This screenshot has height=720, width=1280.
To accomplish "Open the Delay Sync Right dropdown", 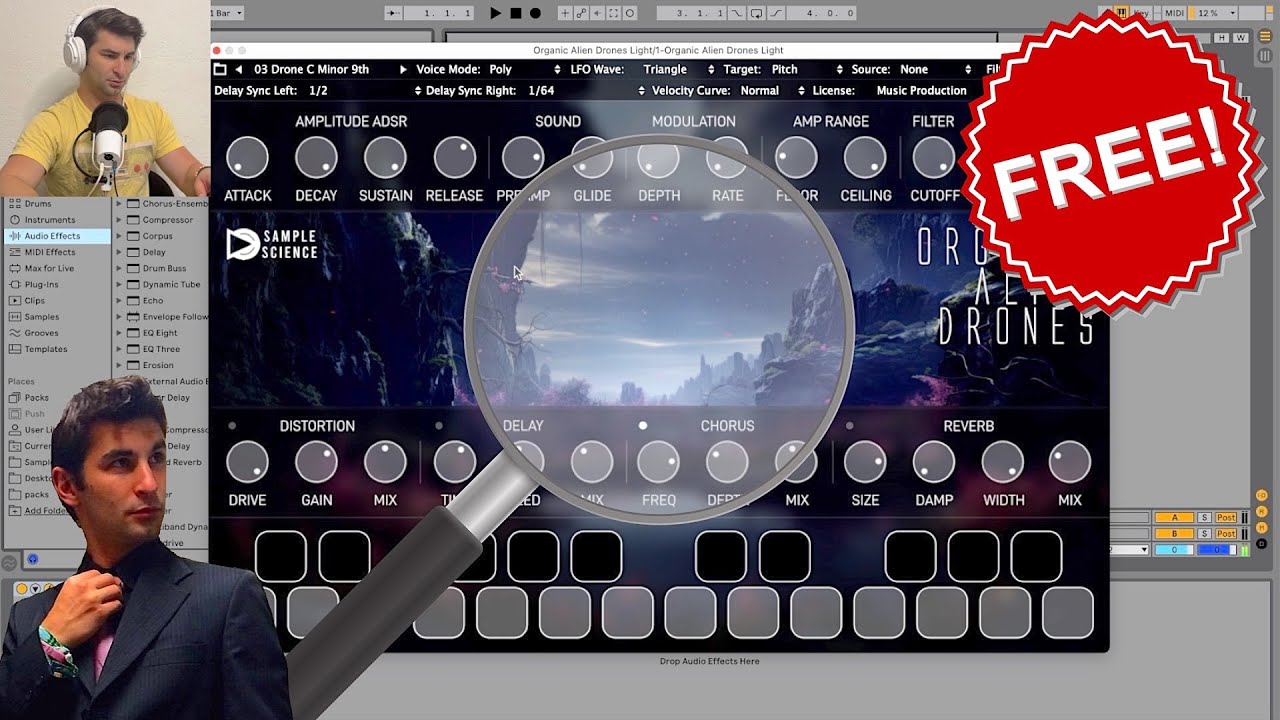I will pos(588,91).
